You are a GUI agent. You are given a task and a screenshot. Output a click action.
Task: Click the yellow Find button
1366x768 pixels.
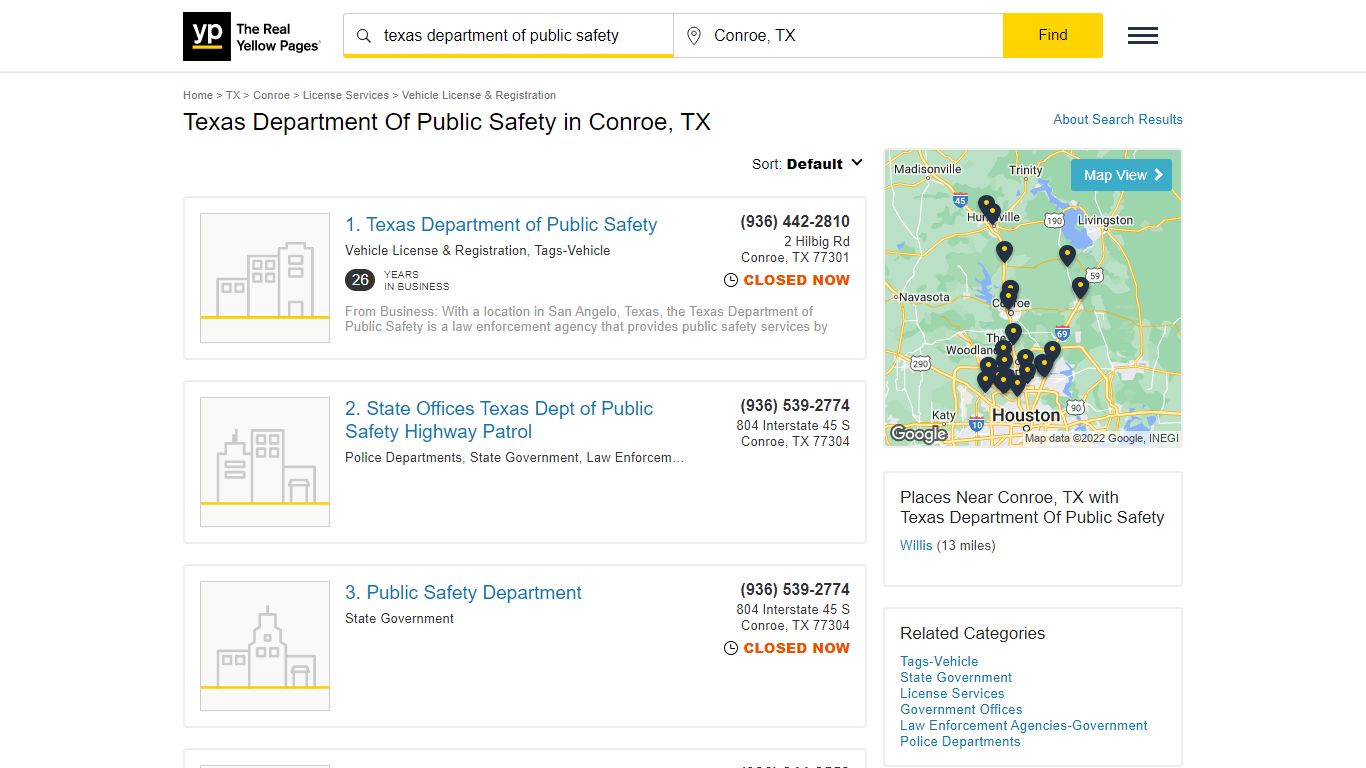click(1053, 35)
